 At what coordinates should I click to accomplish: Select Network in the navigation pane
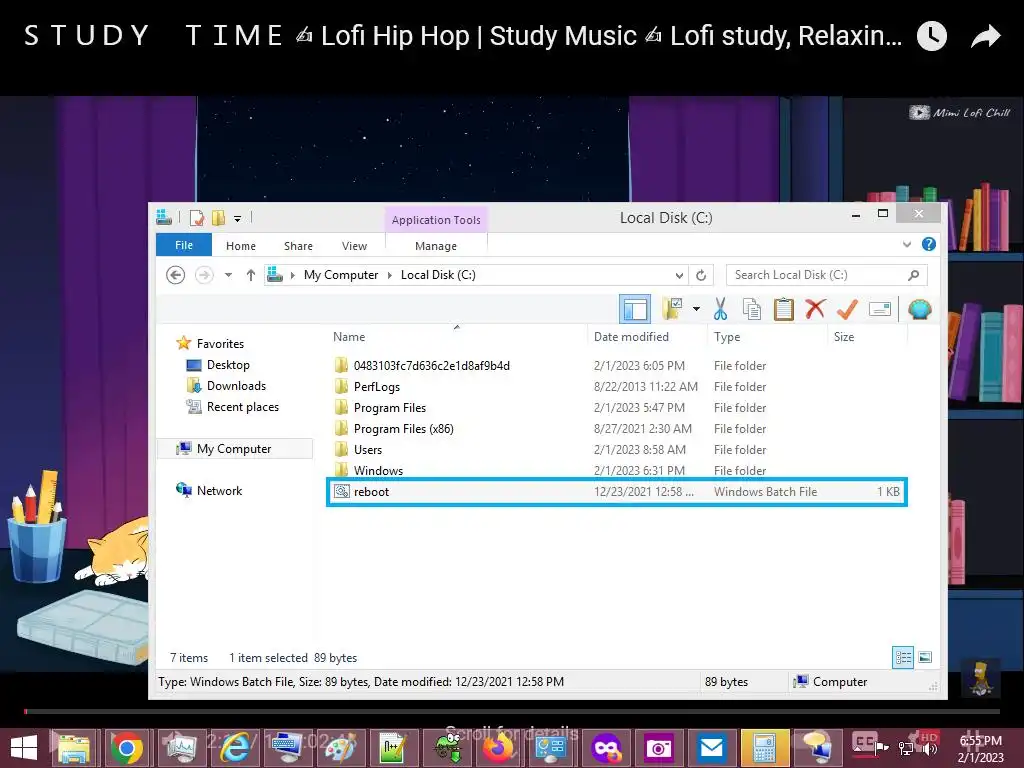point(219,490)
